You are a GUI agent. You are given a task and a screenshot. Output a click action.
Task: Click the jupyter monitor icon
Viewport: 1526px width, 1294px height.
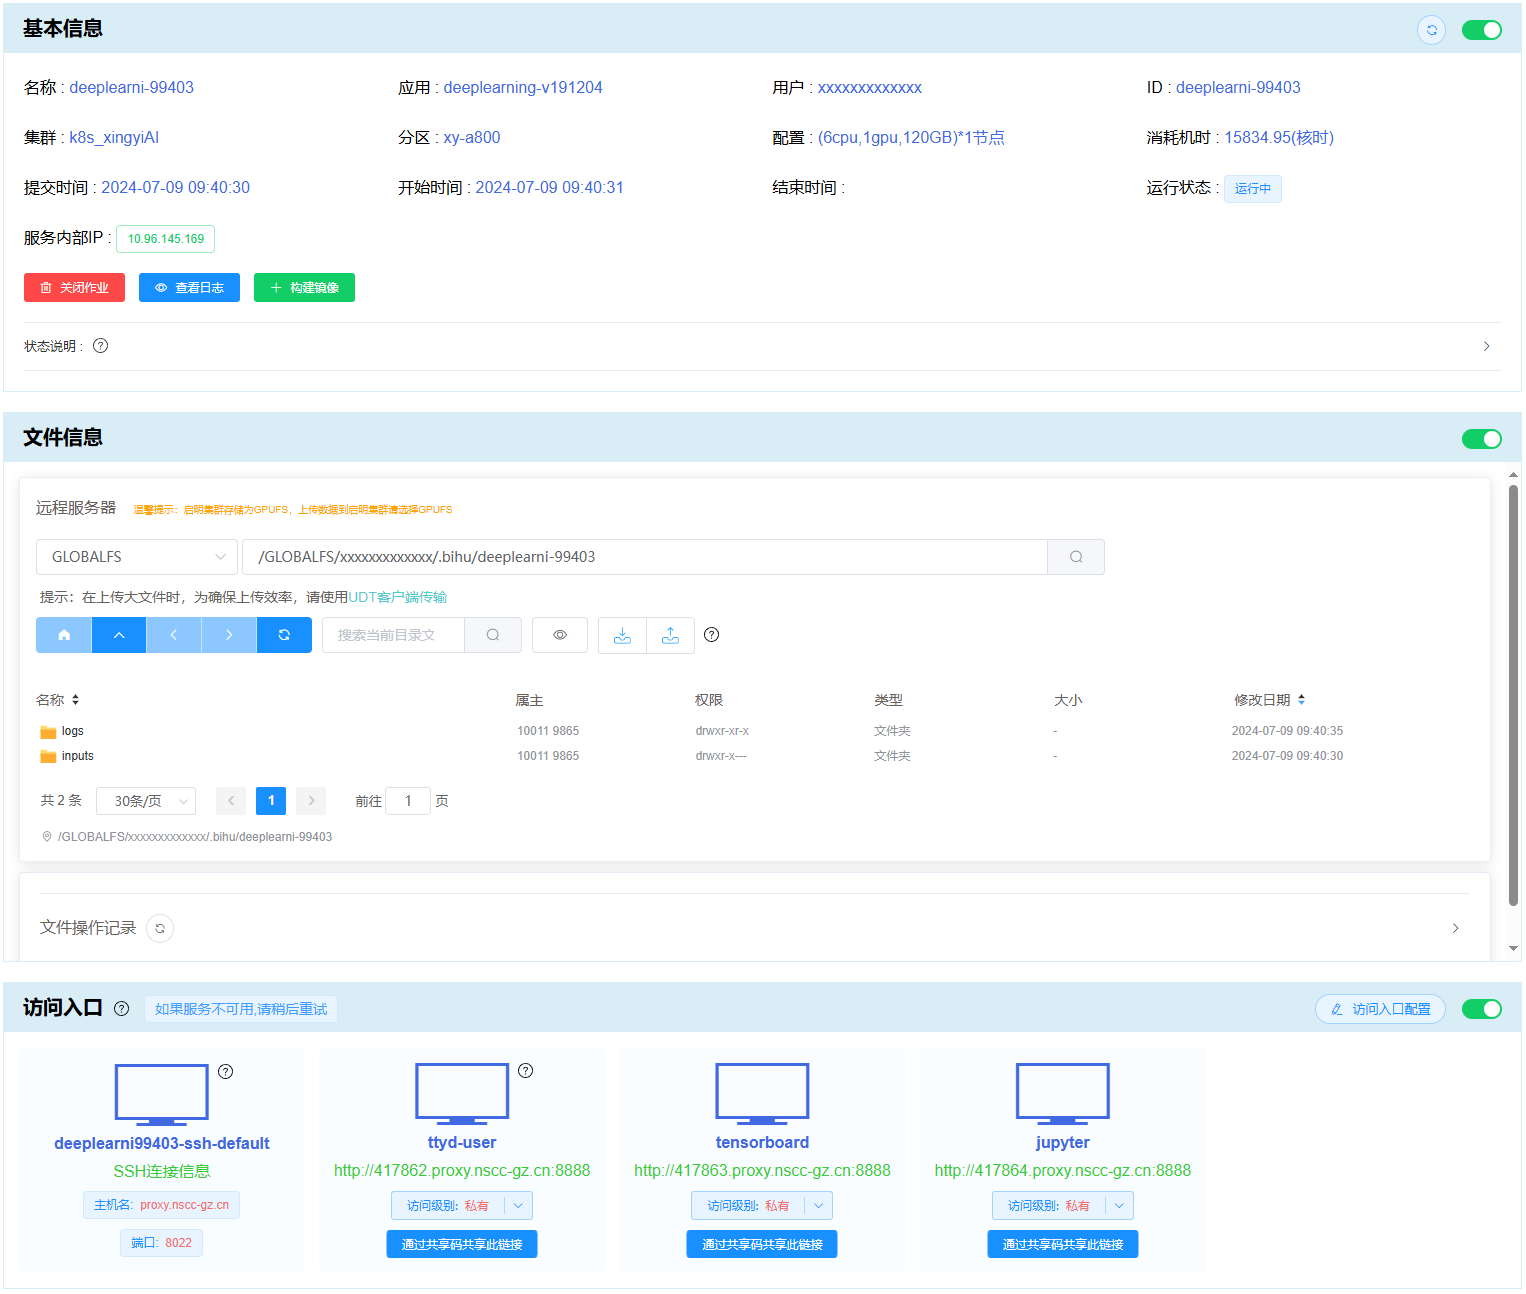click(1063, 1094)
